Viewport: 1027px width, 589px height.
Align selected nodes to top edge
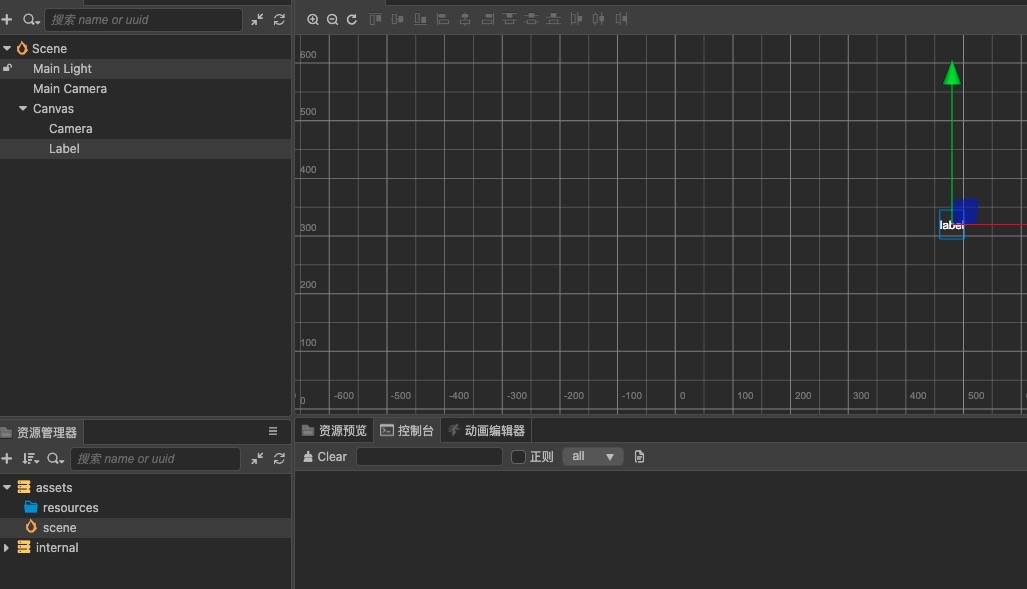(x=375, y=19)
